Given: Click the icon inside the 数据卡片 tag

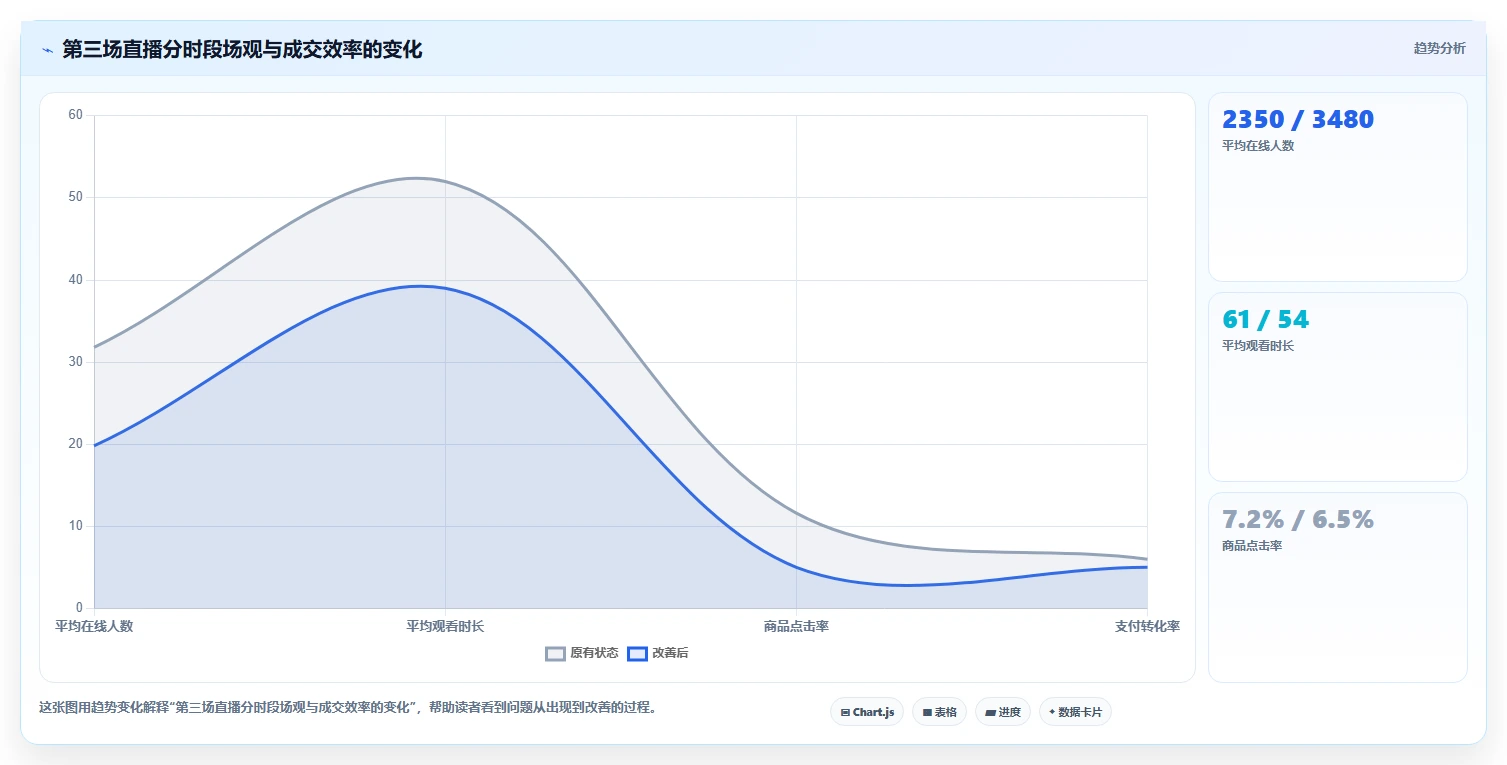Looking at the screenshot, I should pyautogui.click(x=1052, y=712).
